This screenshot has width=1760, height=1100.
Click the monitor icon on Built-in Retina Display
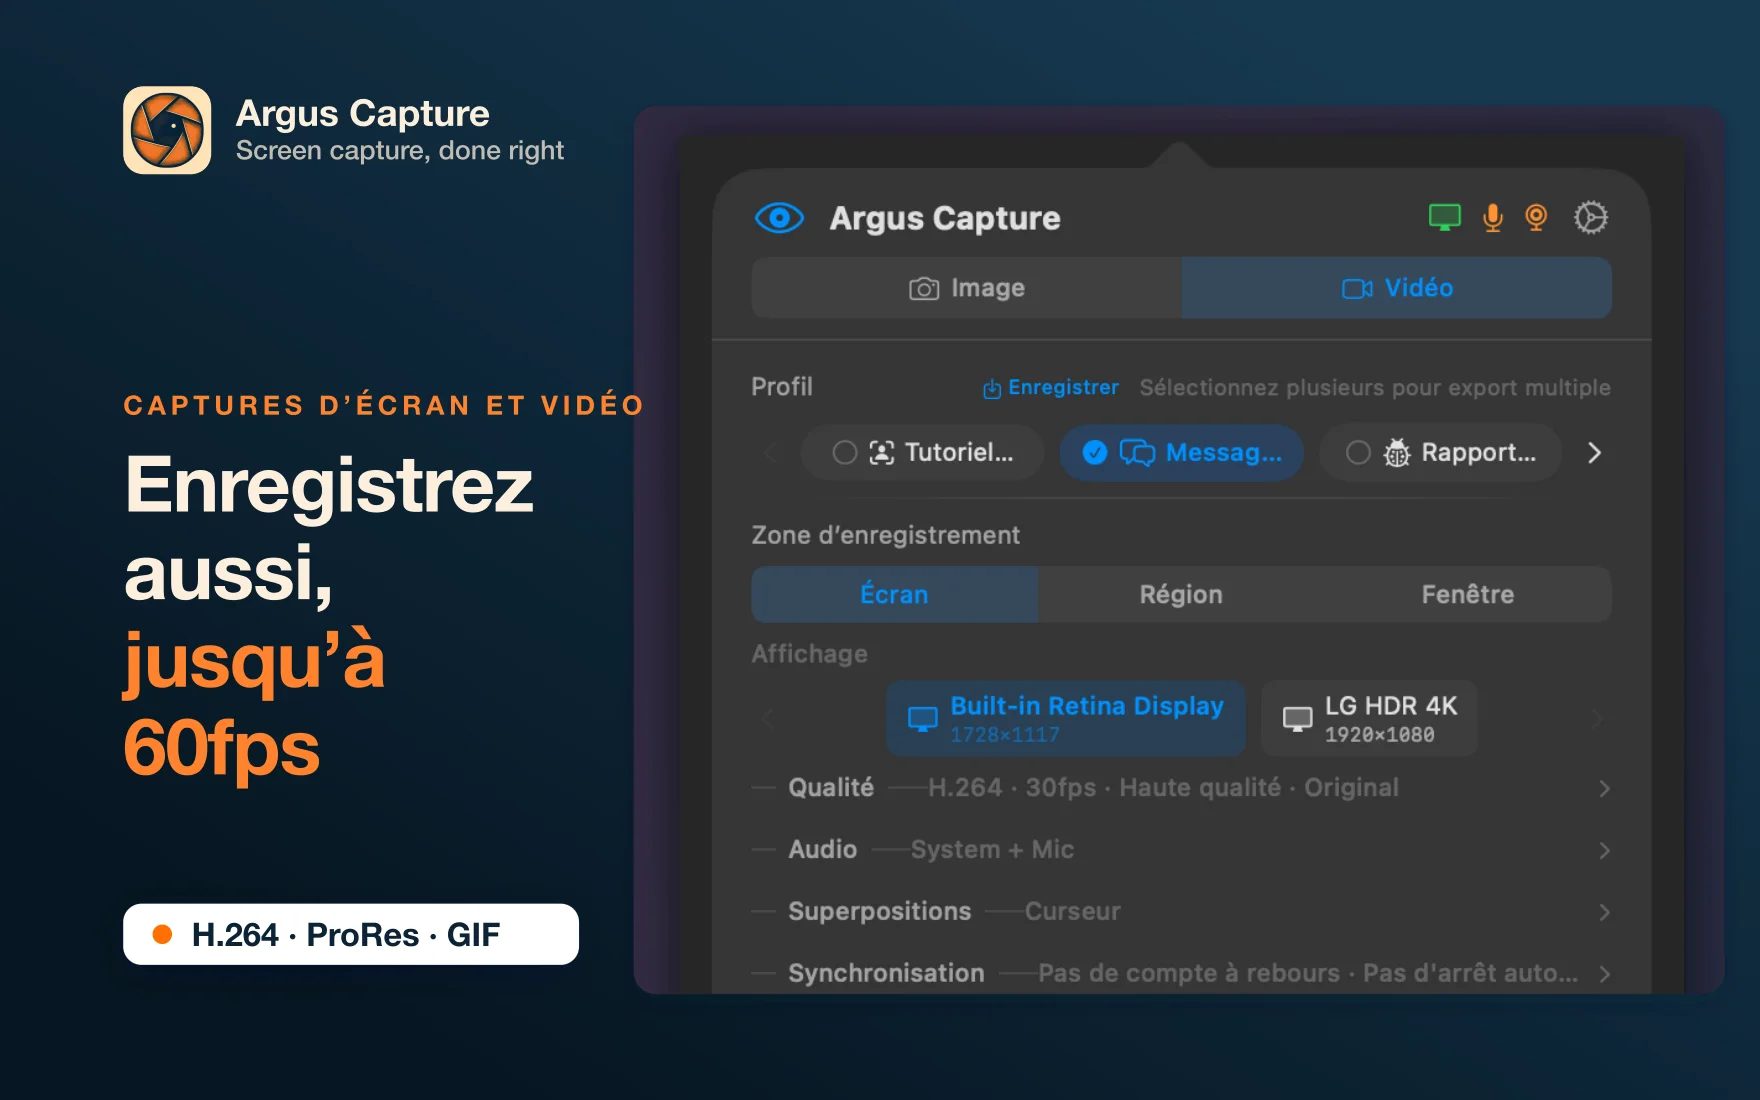(922, 719)
